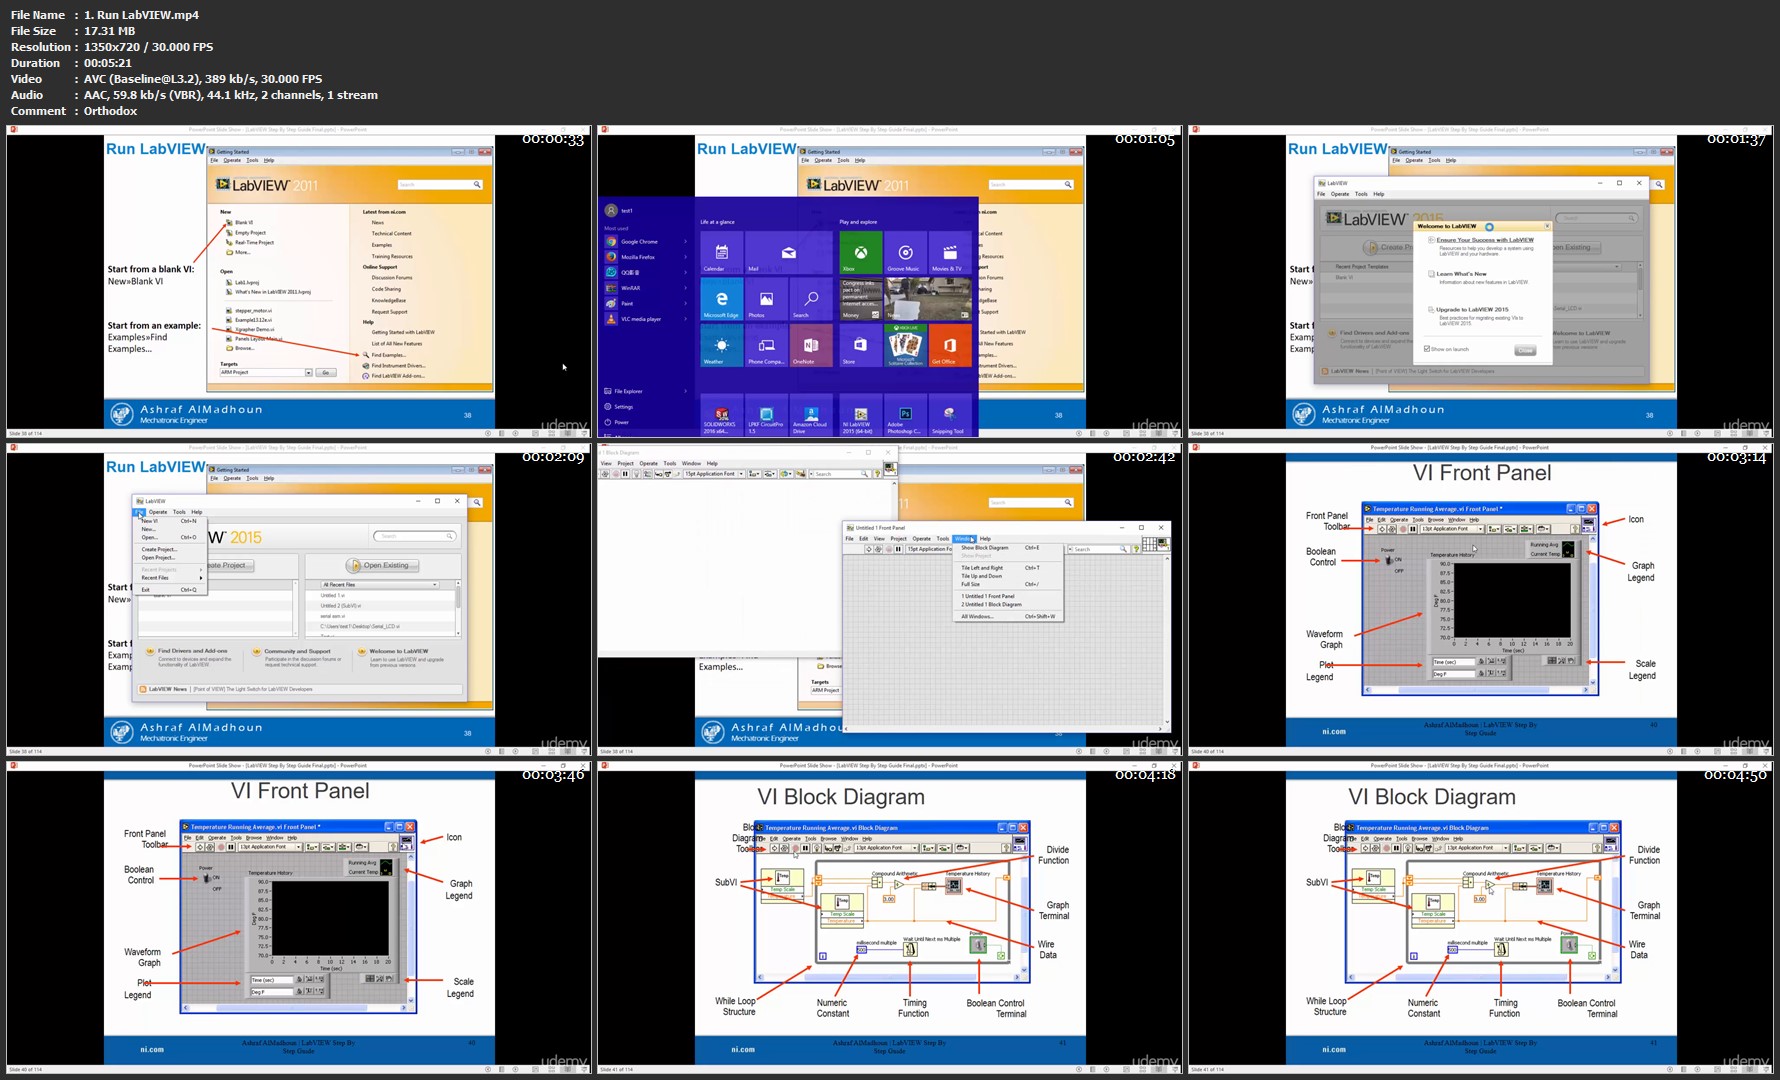Image resolution: width=1780 pixels, height=1080 pixels.
Task: Open the Weather tile
Action: (722, 345)
